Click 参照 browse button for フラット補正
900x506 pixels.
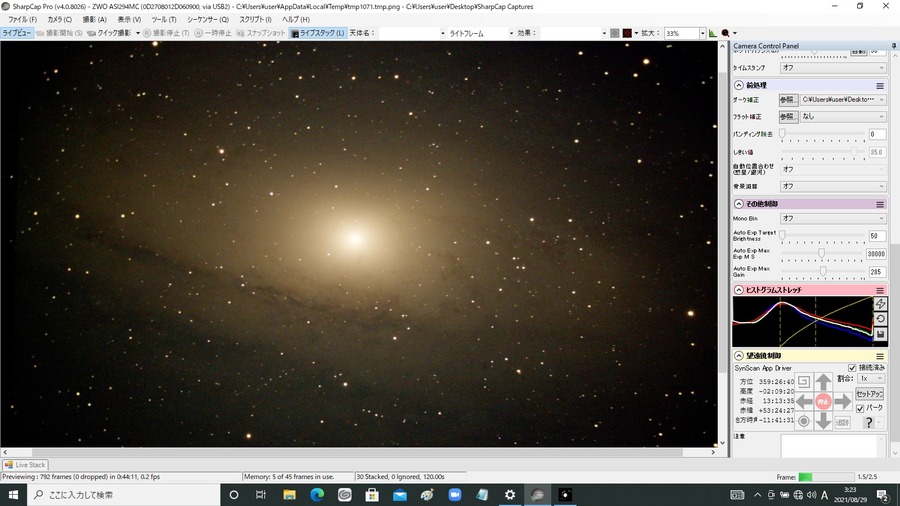tap(789, 116)
